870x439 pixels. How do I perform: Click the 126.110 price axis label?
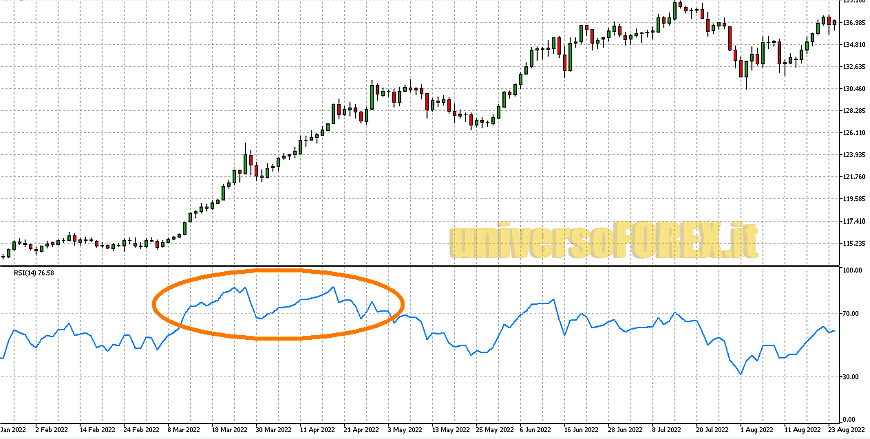852,133
